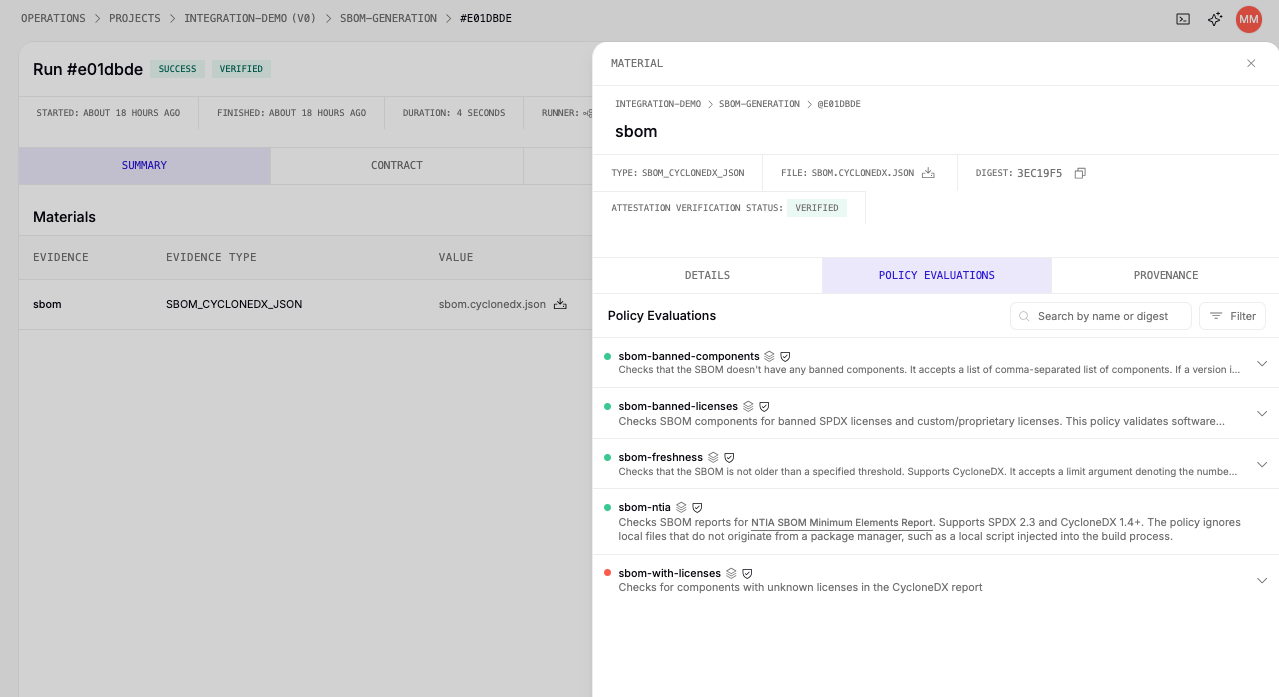Expand the sbom-with-licenses policy row
This screenshot has height=697, width=1279.
click(x=1262, y=580)
